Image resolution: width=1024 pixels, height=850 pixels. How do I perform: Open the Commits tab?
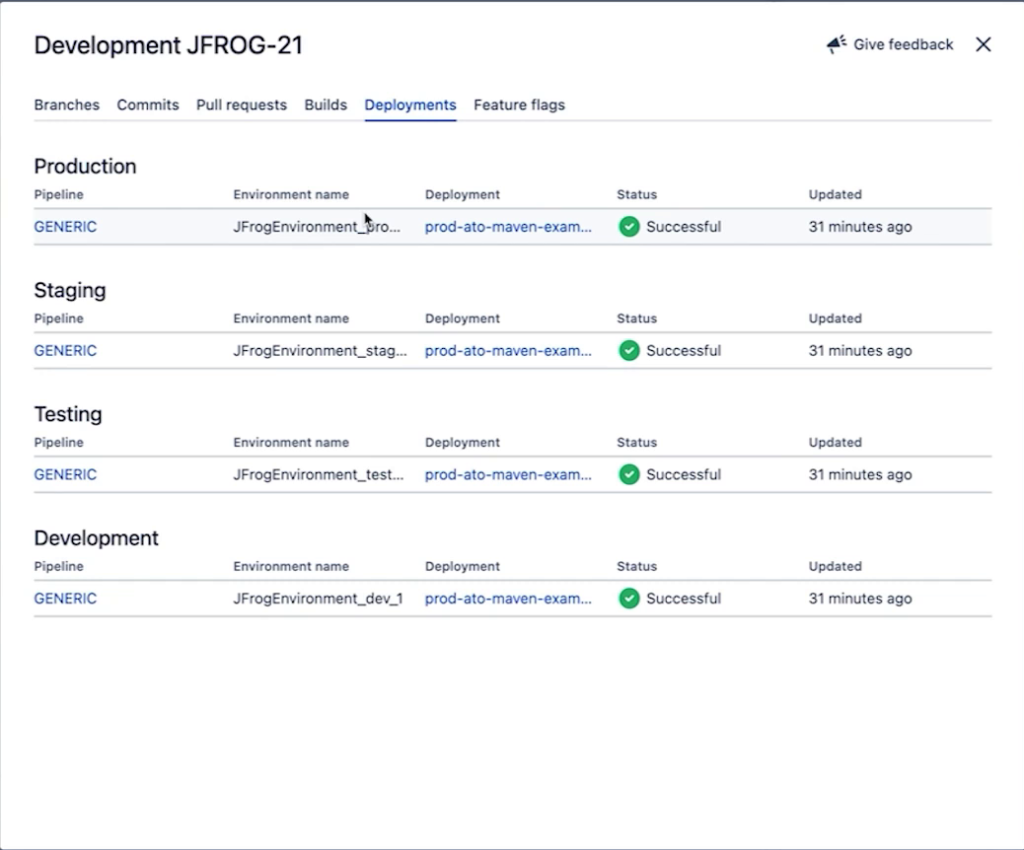[x=148, y=105]
